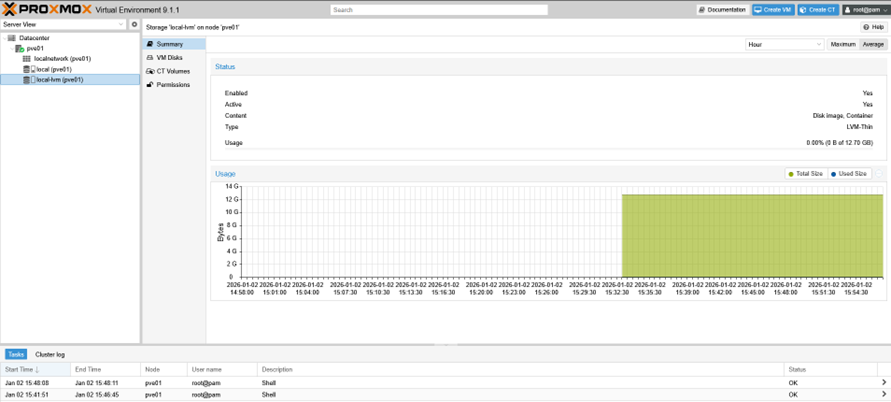The height and width of the screenshot is (402, 891).
Task: Expand the second Shell task row arrow
Action: tap(884, 394)
